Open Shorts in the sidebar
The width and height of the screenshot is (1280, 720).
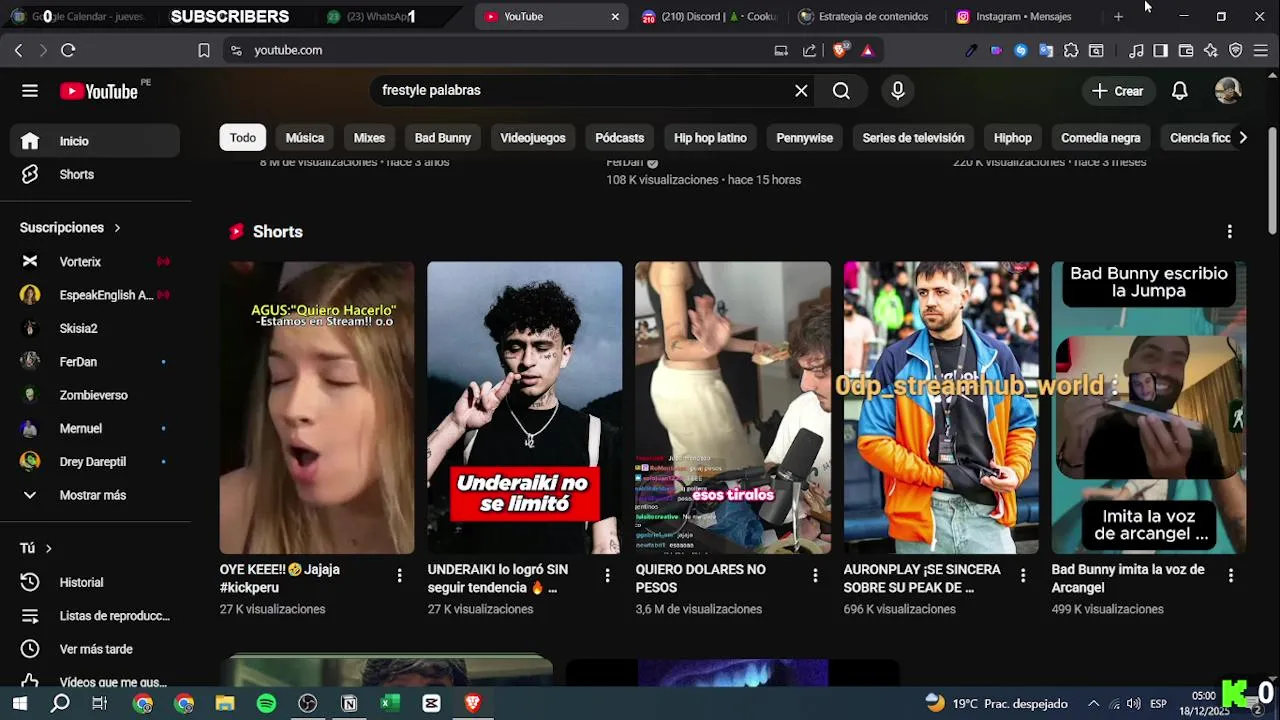[x=95, y=174]
